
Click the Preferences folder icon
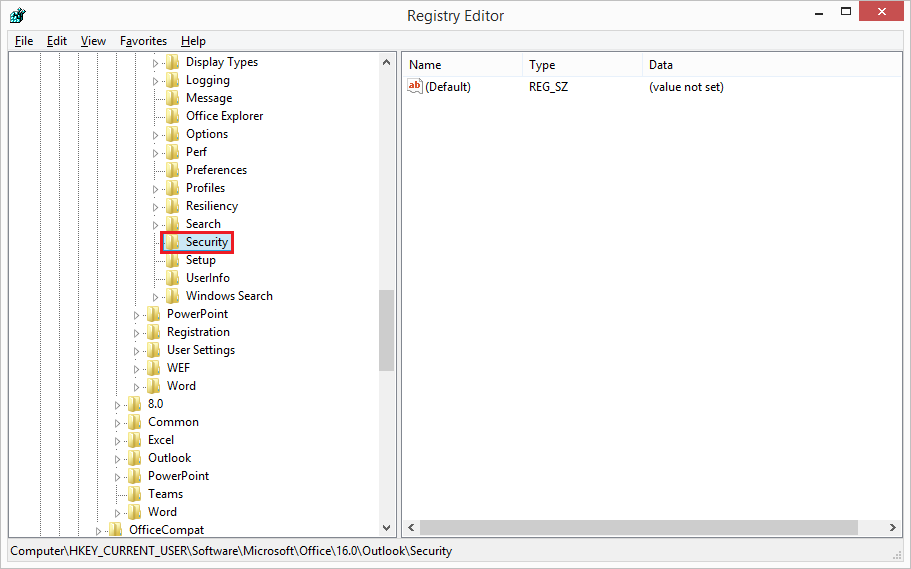[x=173, y=170]
